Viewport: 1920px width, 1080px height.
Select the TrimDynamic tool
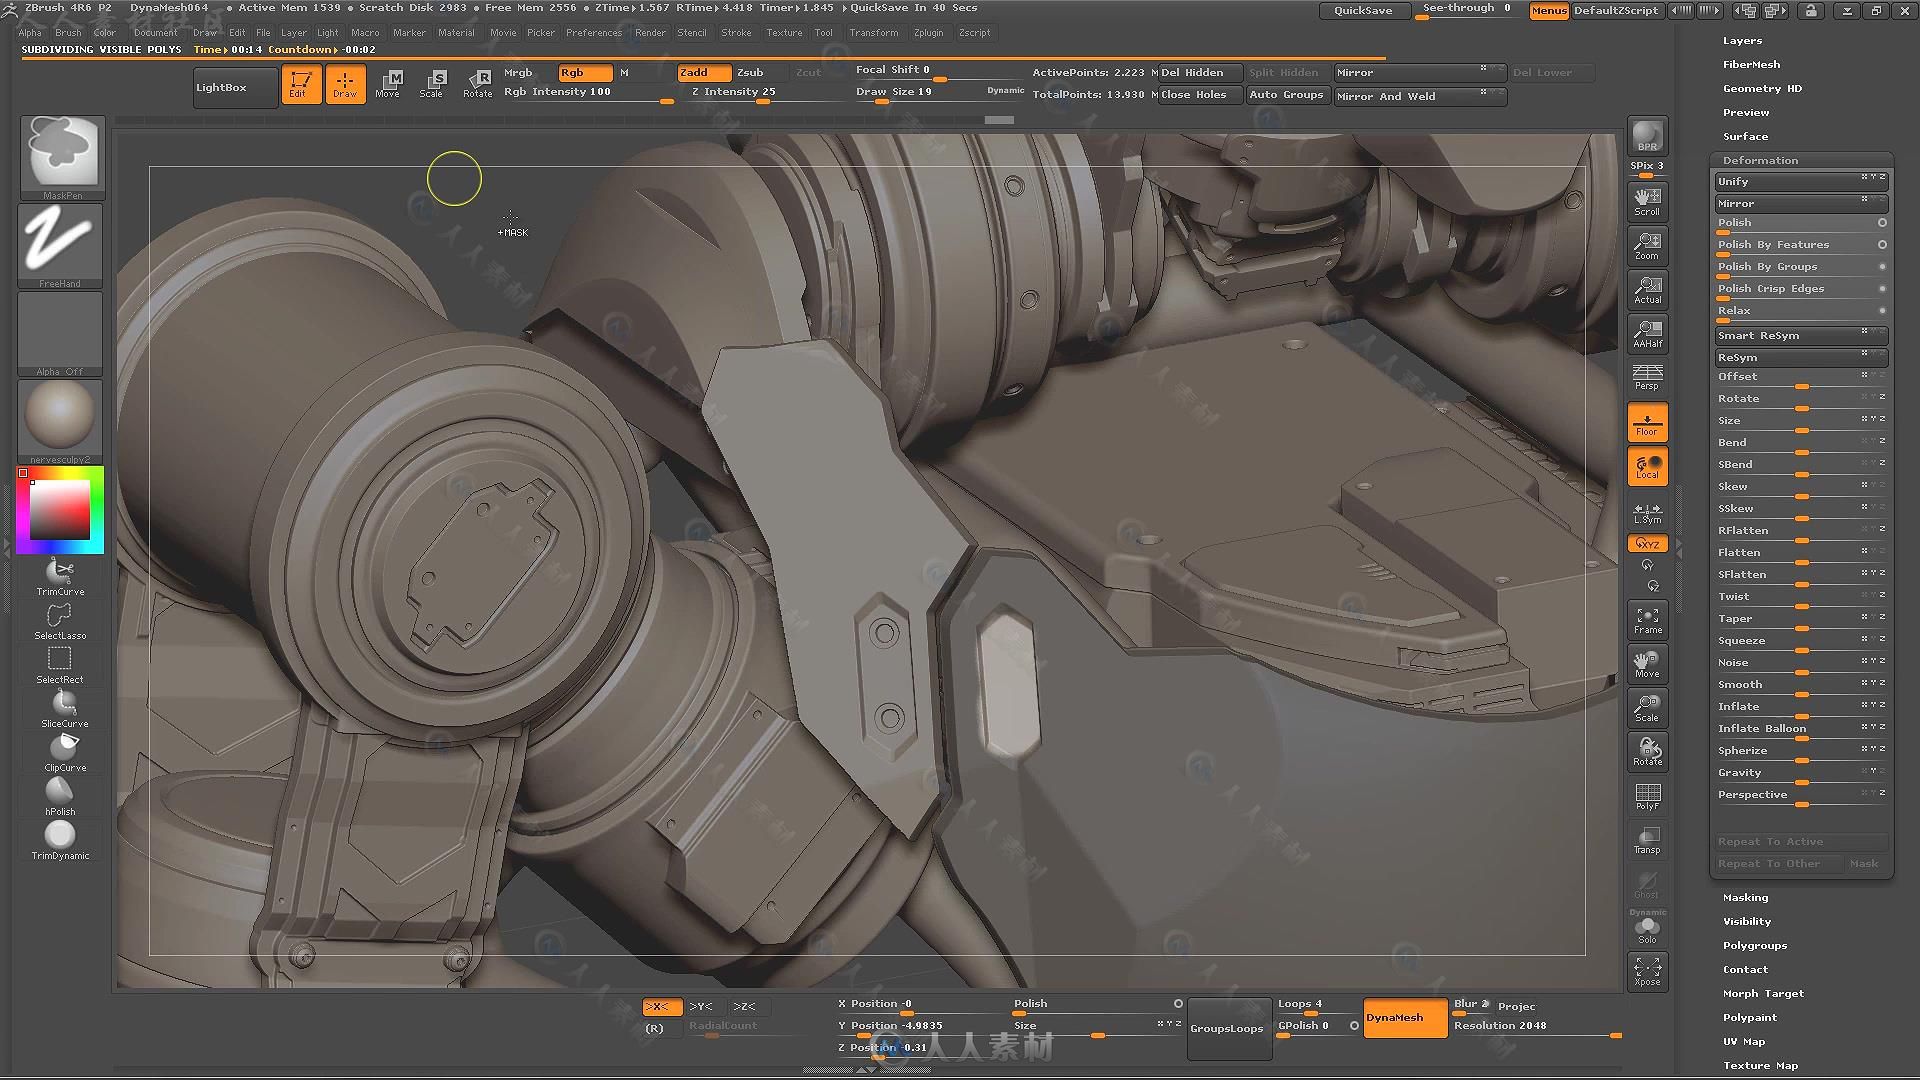pyautogui.click(x=61, y=835)
